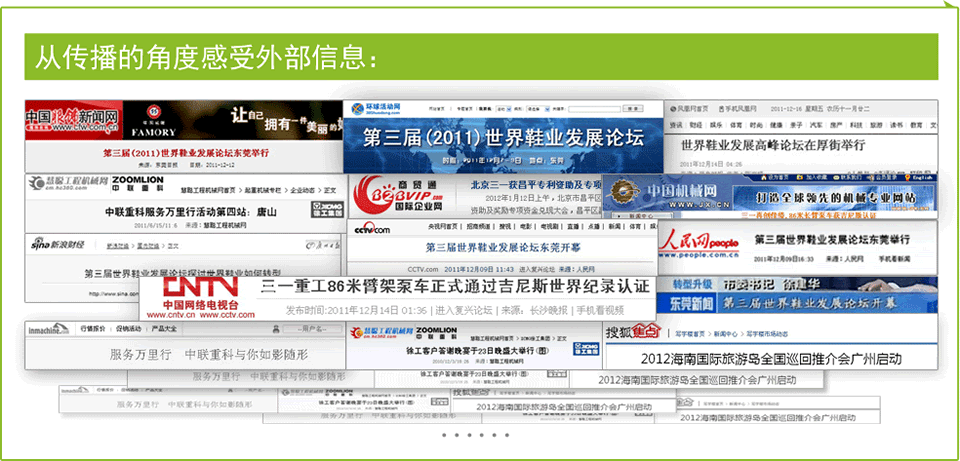
Task: Click the 人民网 people logo
Action: tap(699, 245)
